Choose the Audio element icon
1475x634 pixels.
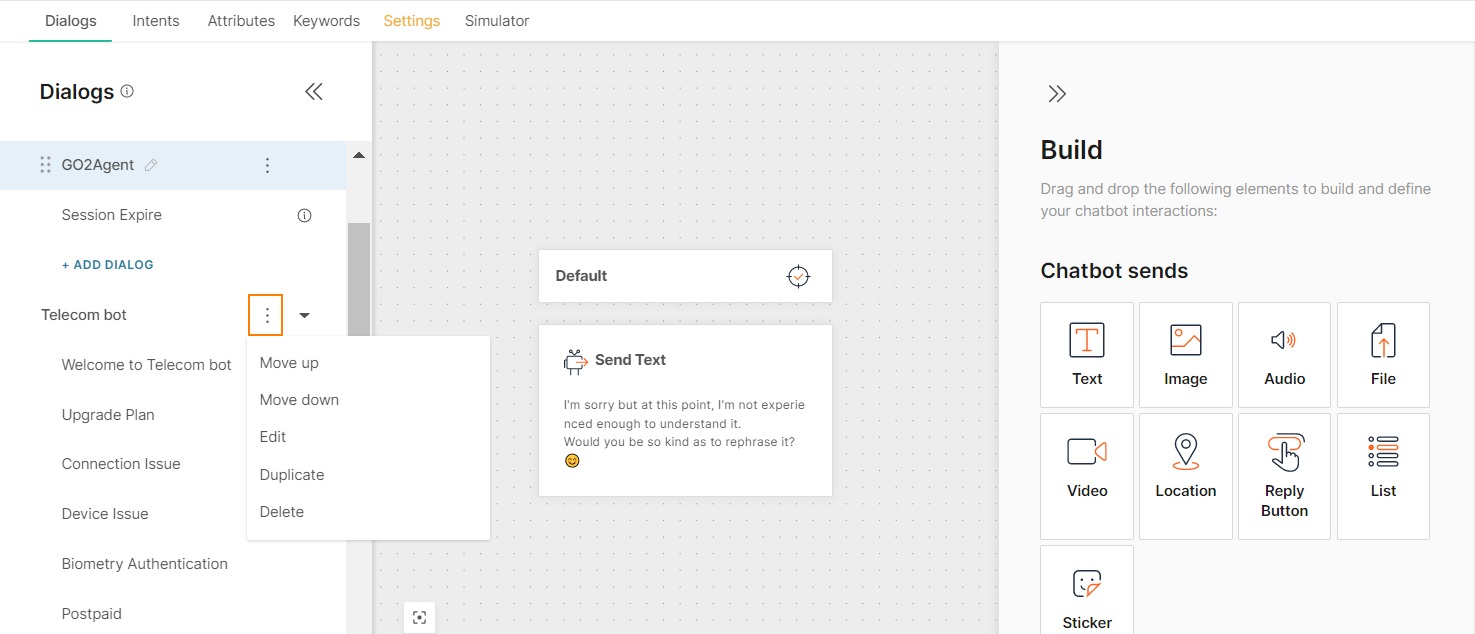click(x=1284, y=341)
